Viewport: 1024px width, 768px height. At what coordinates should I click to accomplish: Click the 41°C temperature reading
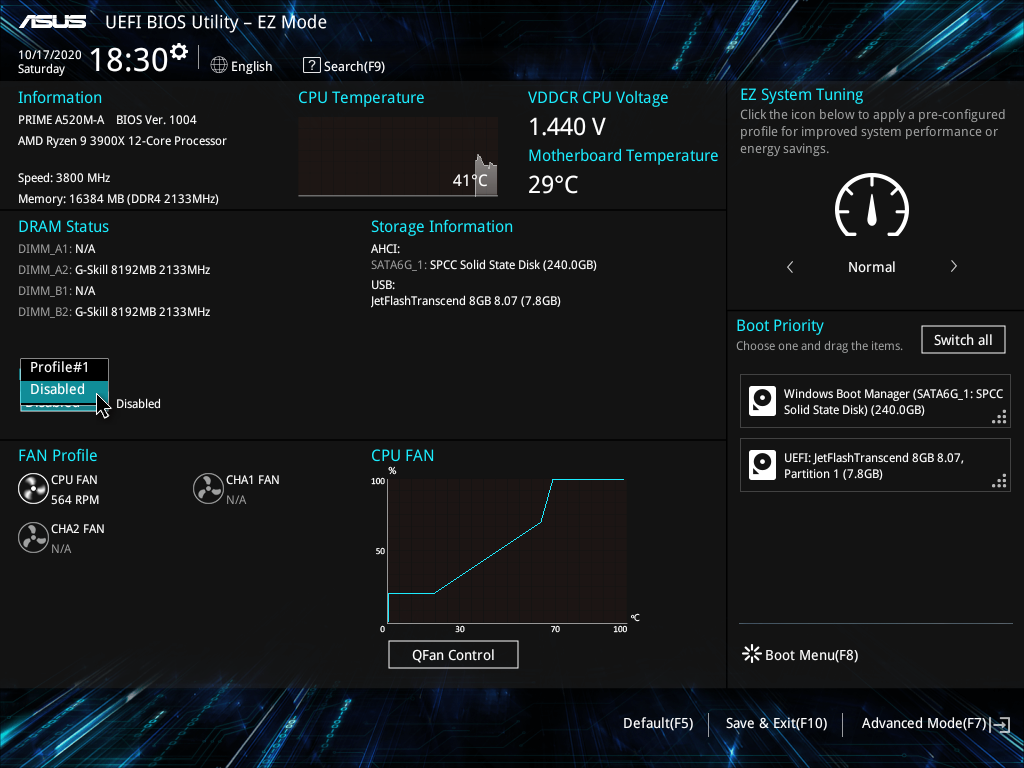[x=470, y=180]
